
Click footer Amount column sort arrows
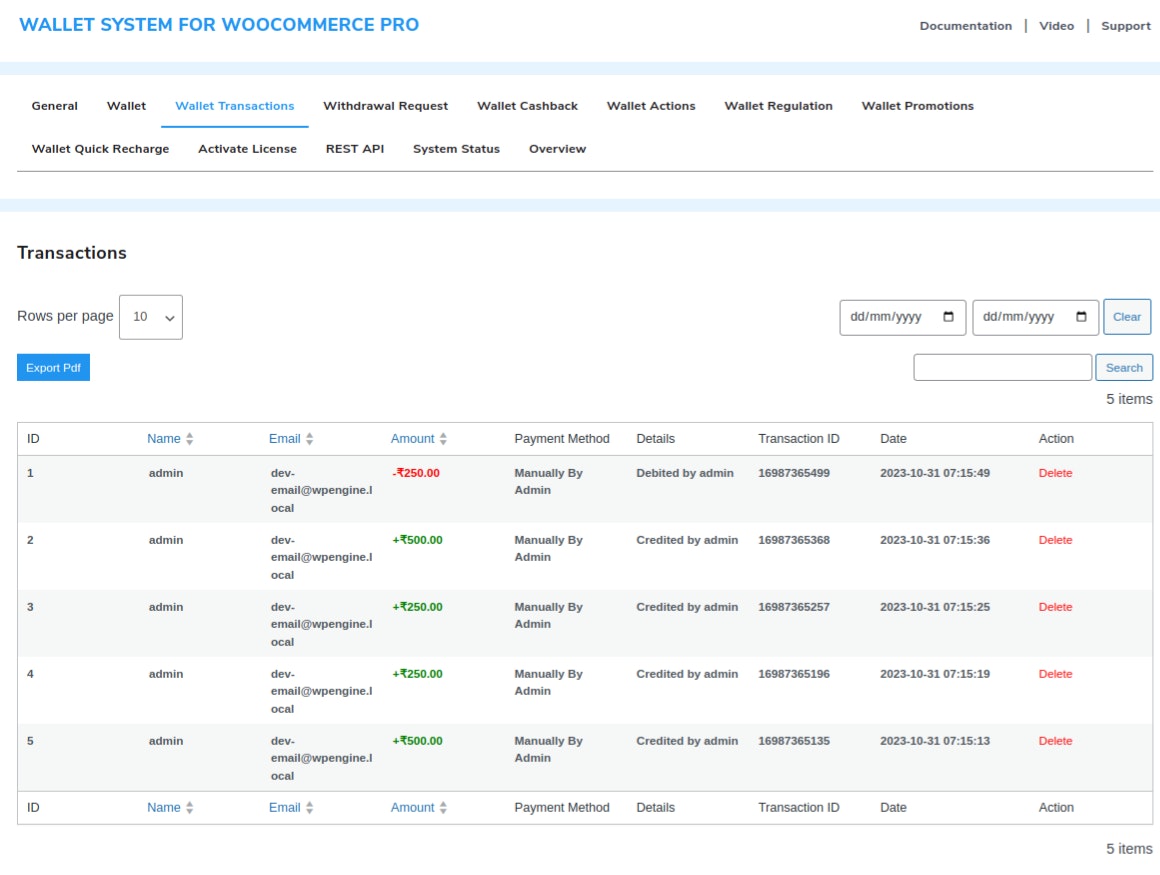[x=443, y=808]
